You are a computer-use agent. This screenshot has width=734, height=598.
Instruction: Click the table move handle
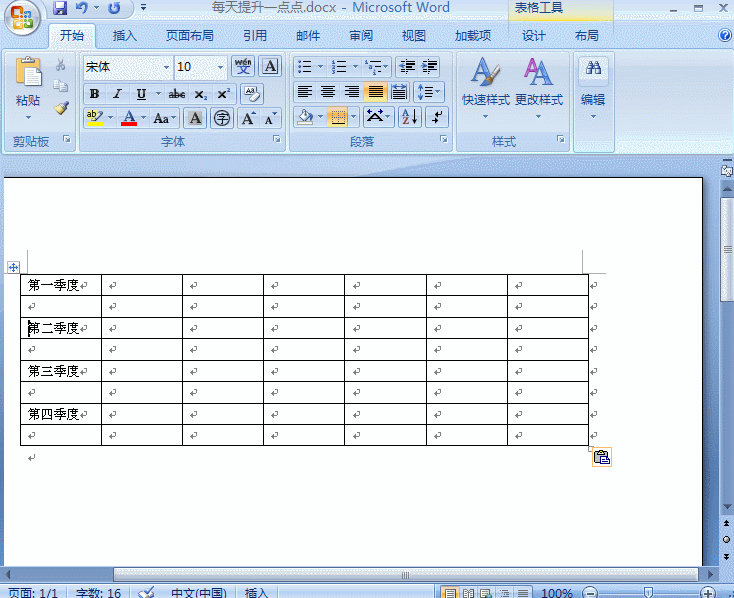pyautogui.click(x=14, y=267)
